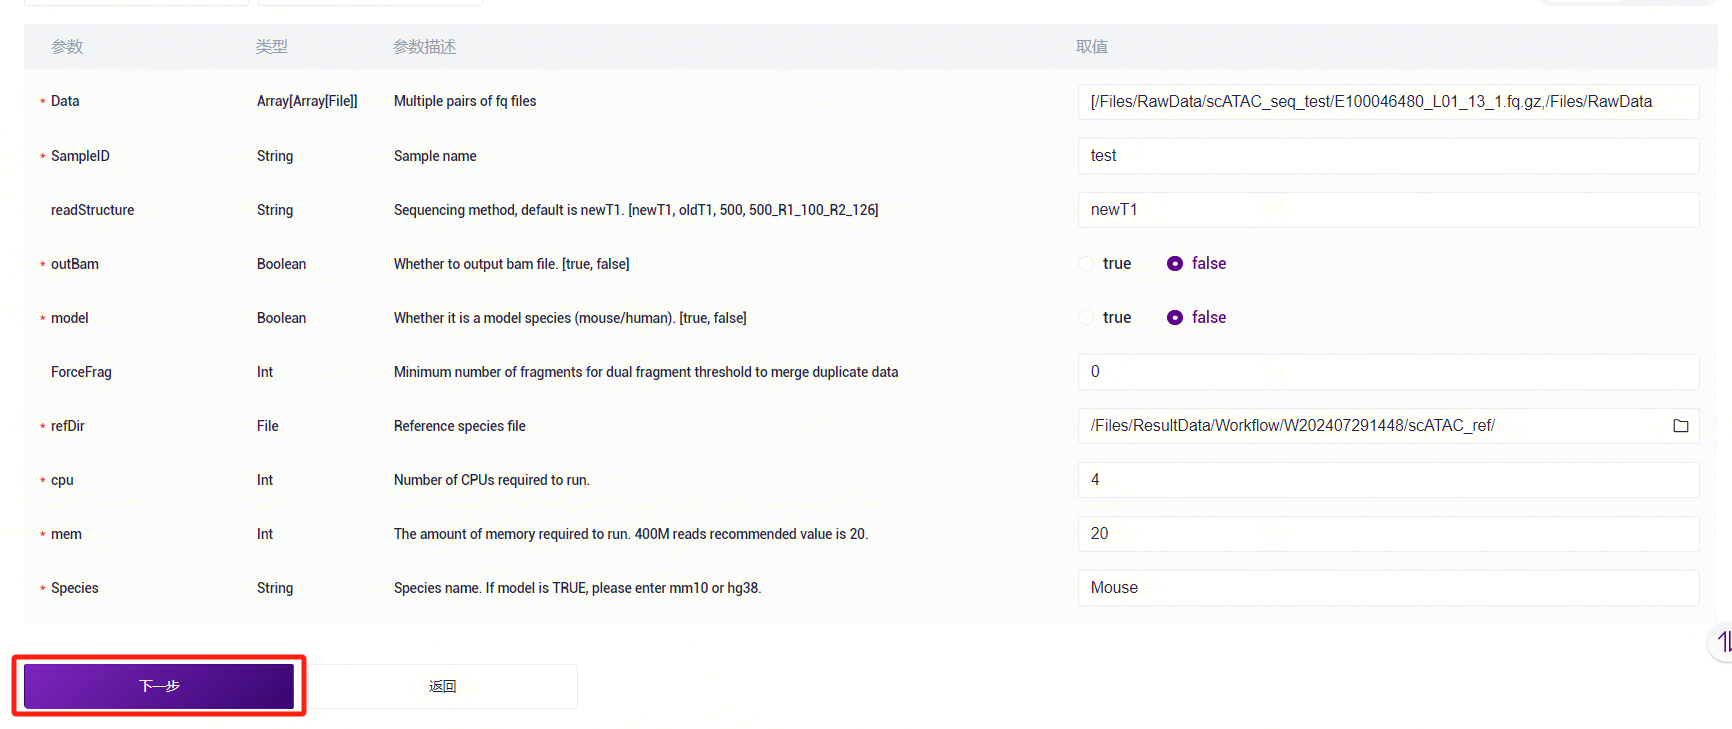Edit the mem value field showing 20

1388,534
